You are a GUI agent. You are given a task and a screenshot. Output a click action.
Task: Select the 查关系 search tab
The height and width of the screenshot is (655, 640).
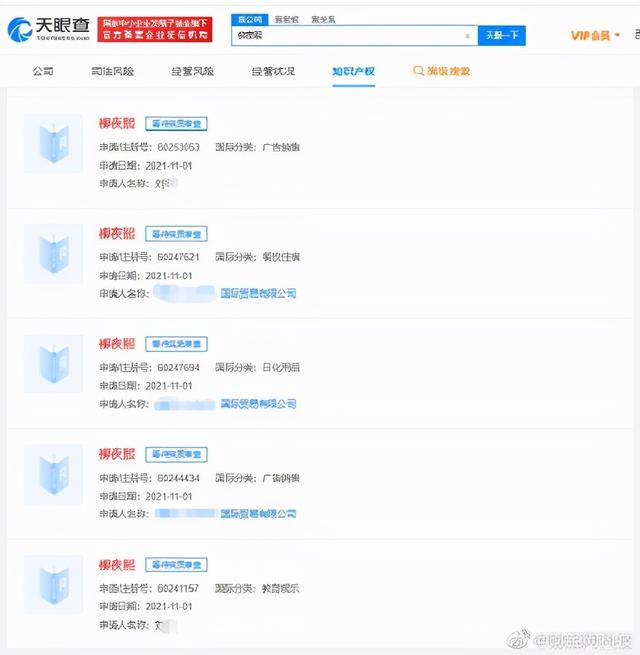tap(323, 19)
